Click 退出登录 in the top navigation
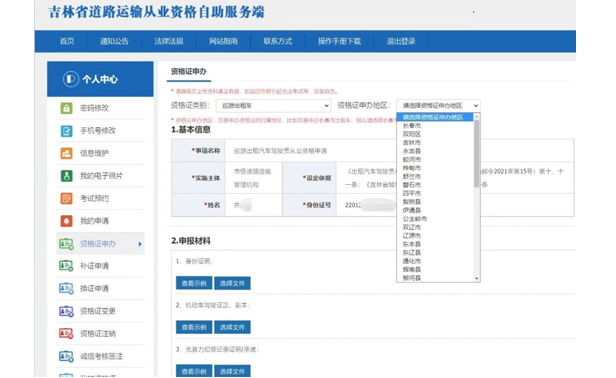616x378 pixels. coord(401,41)
